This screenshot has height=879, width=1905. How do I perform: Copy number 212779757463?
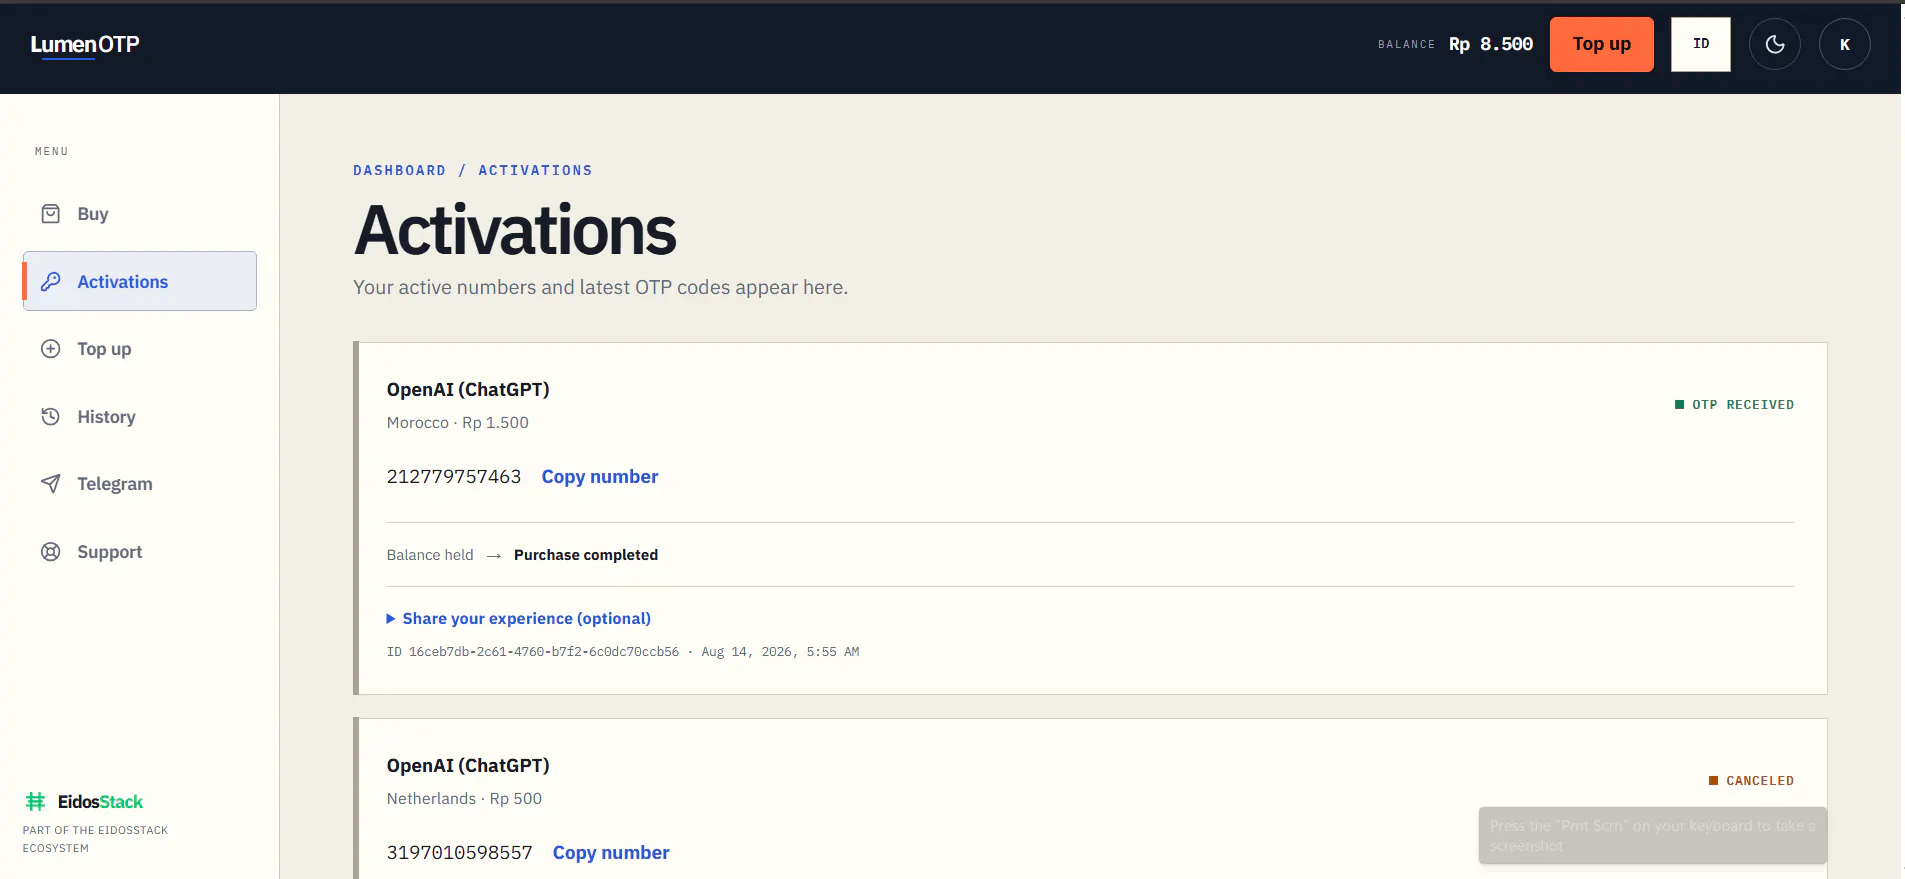[600, 476]
